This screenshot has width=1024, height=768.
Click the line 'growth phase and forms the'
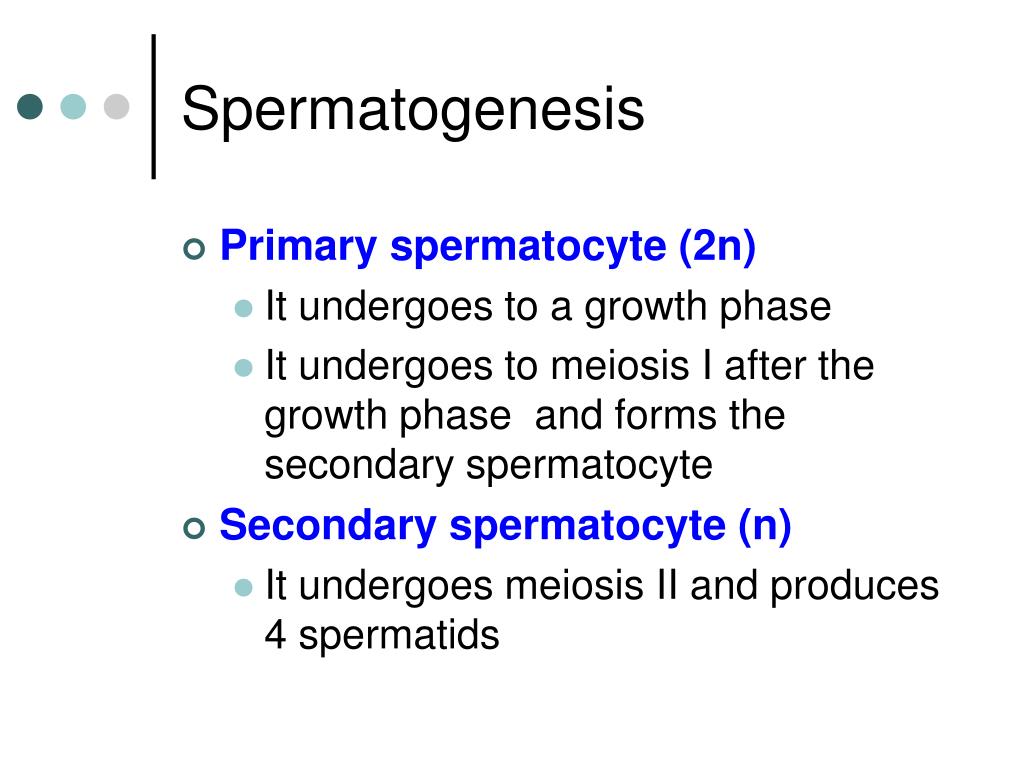[x=525, y=416]
